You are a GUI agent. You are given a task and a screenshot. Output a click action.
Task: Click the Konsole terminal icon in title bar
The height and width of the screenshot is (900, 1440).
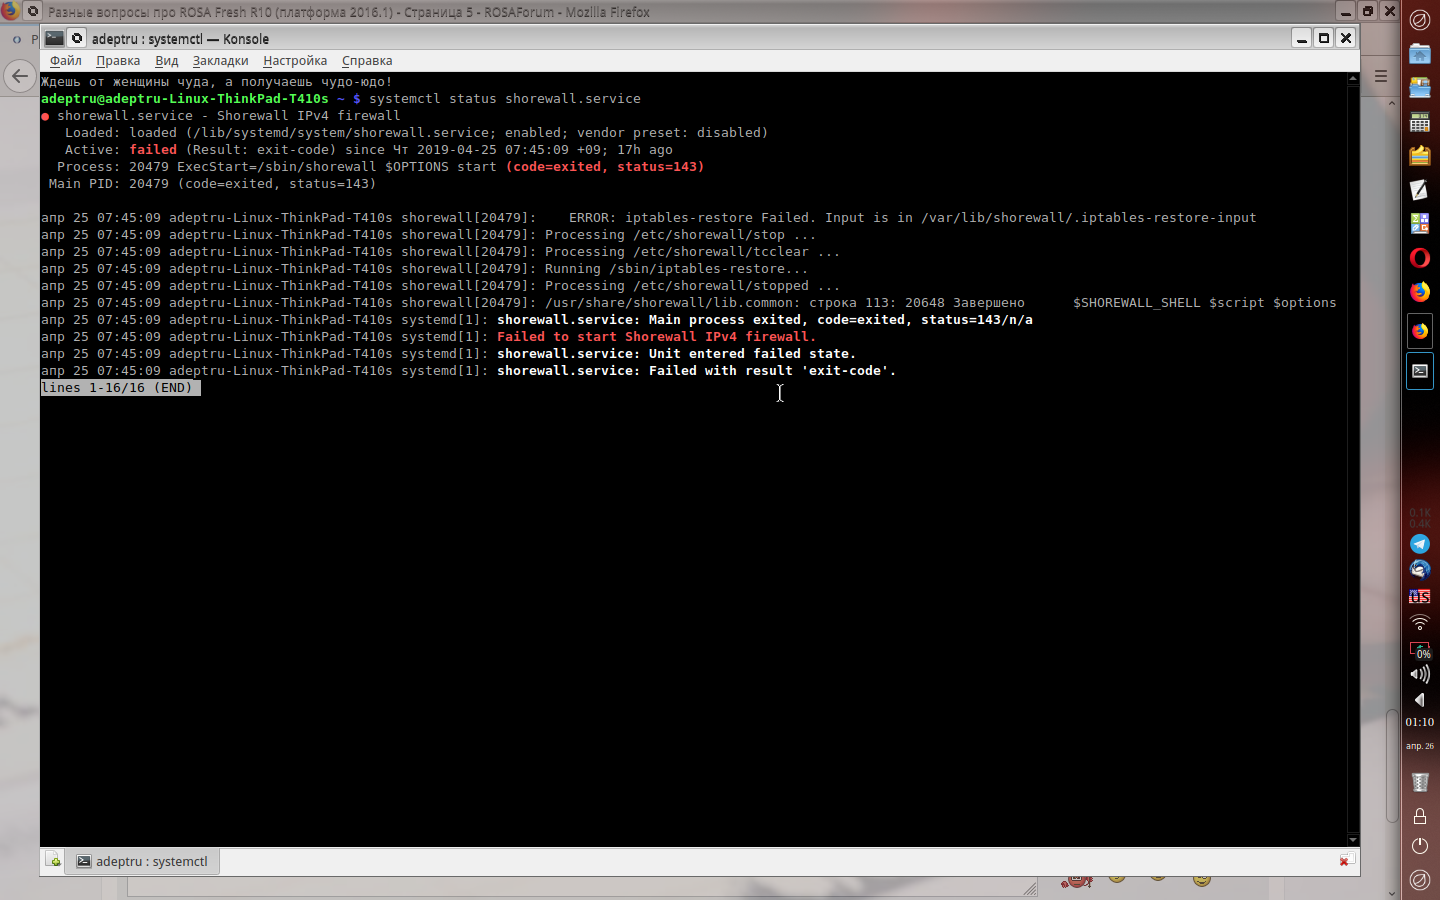tap(55, 38)
